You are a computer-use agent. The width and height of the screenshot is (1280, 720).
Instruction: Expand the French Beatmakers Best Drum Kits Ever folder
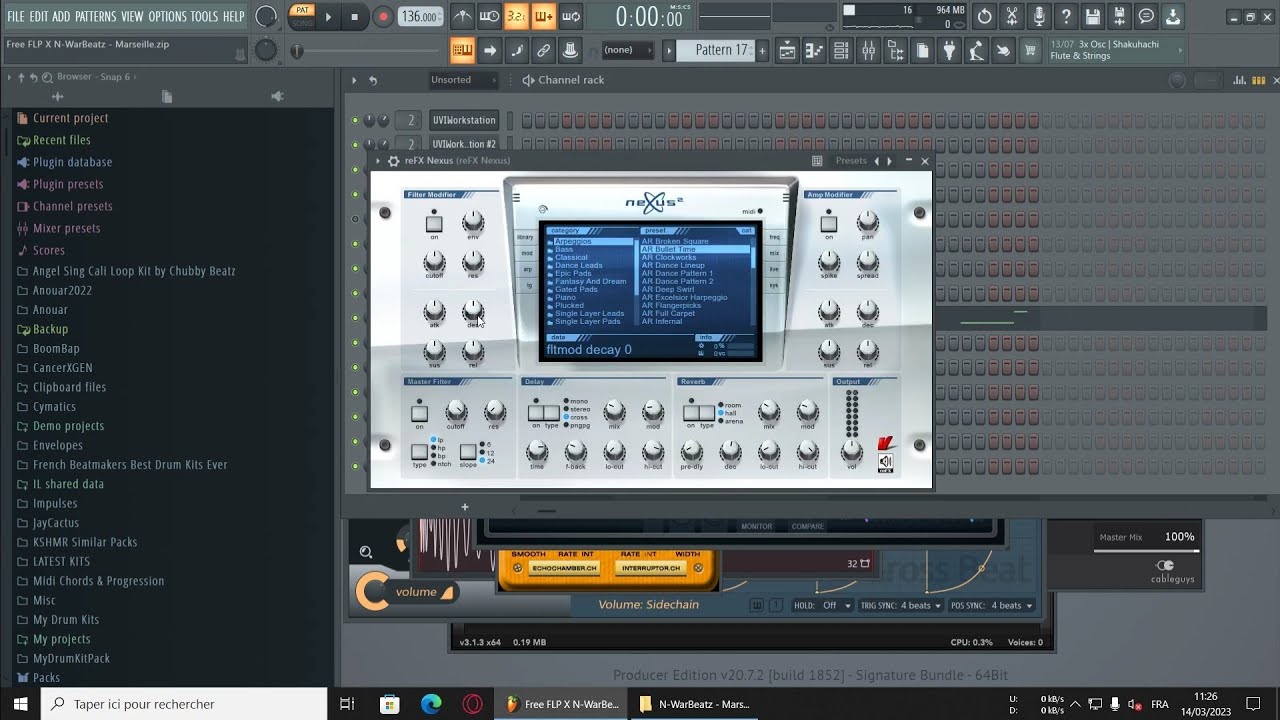[x=130, y=465]
